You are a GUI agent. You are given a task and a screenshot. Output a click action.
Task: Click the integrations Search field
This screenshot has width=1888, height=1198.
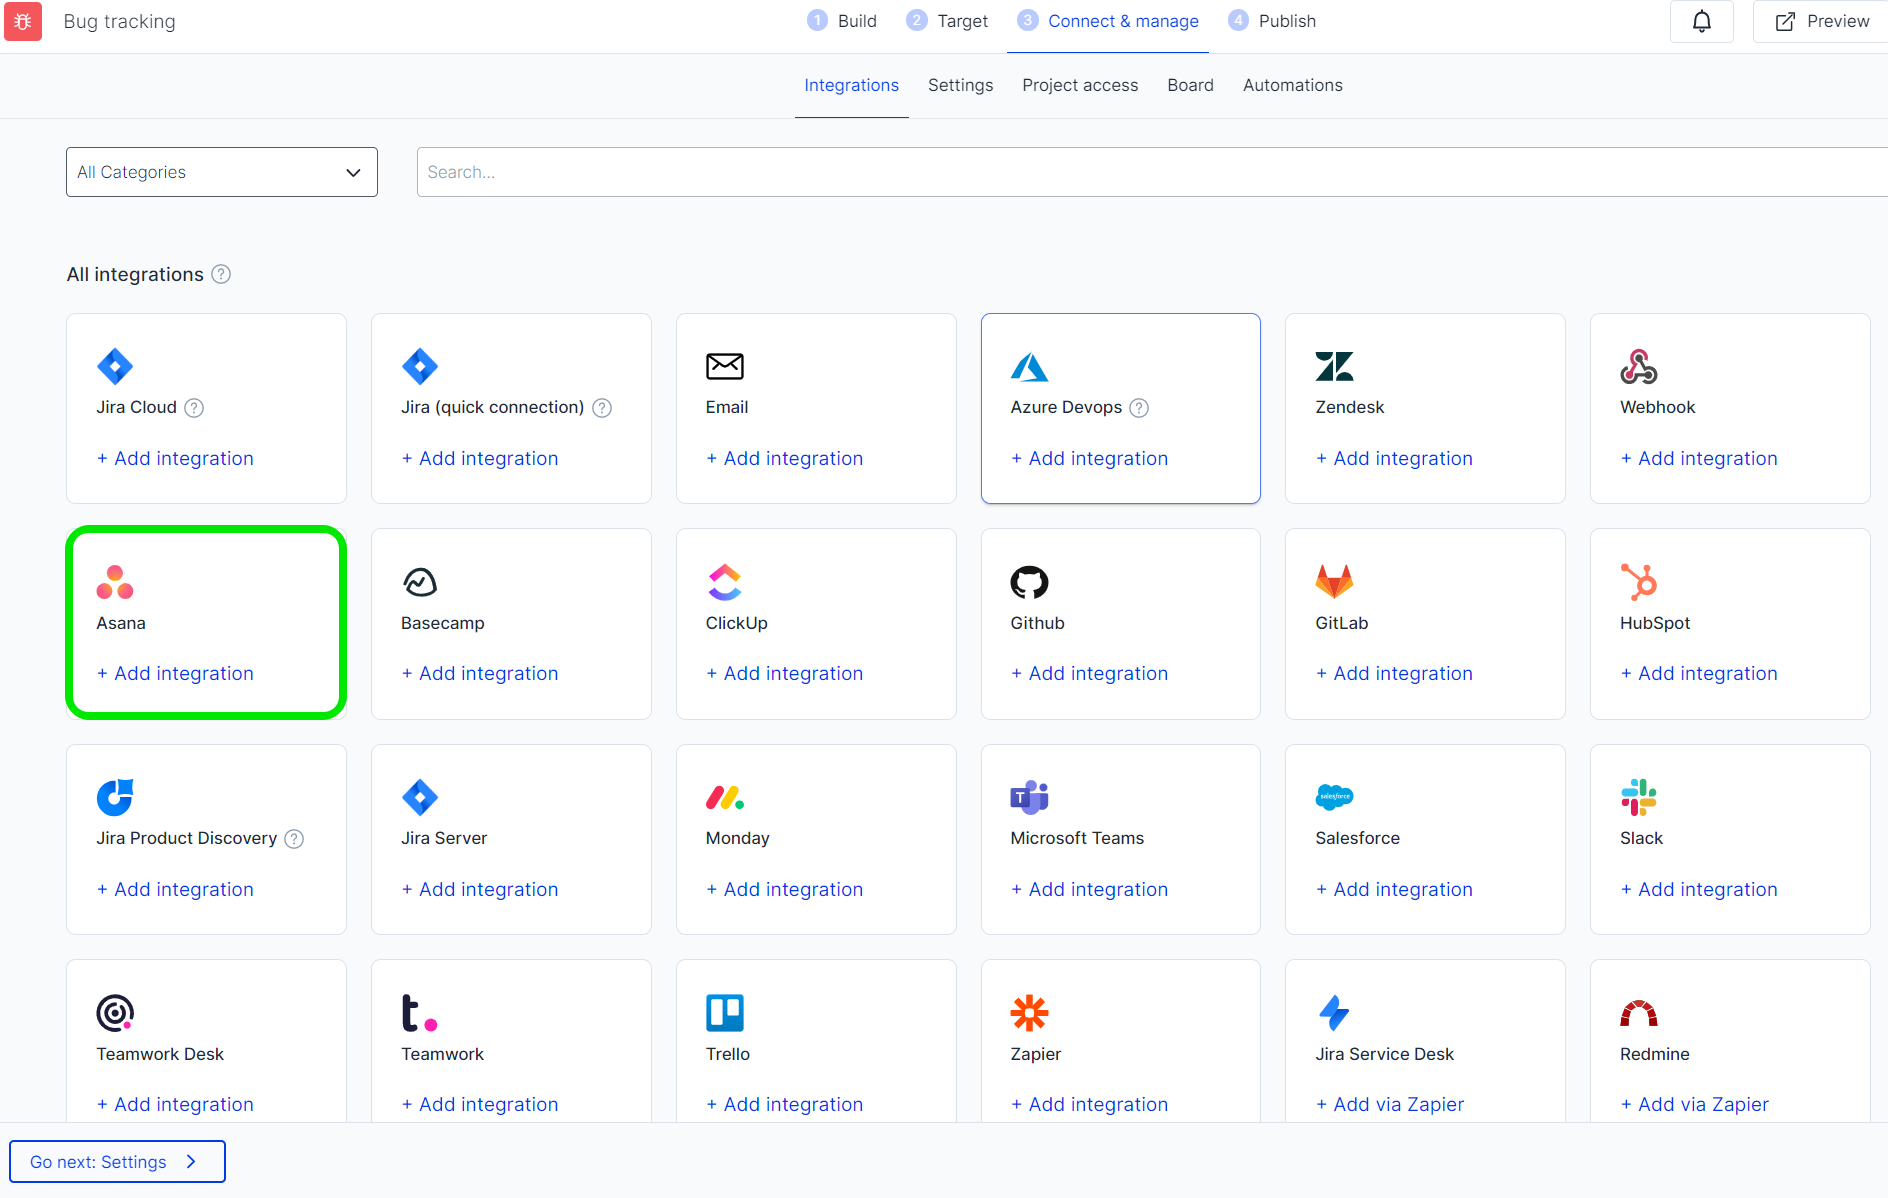1152,172
